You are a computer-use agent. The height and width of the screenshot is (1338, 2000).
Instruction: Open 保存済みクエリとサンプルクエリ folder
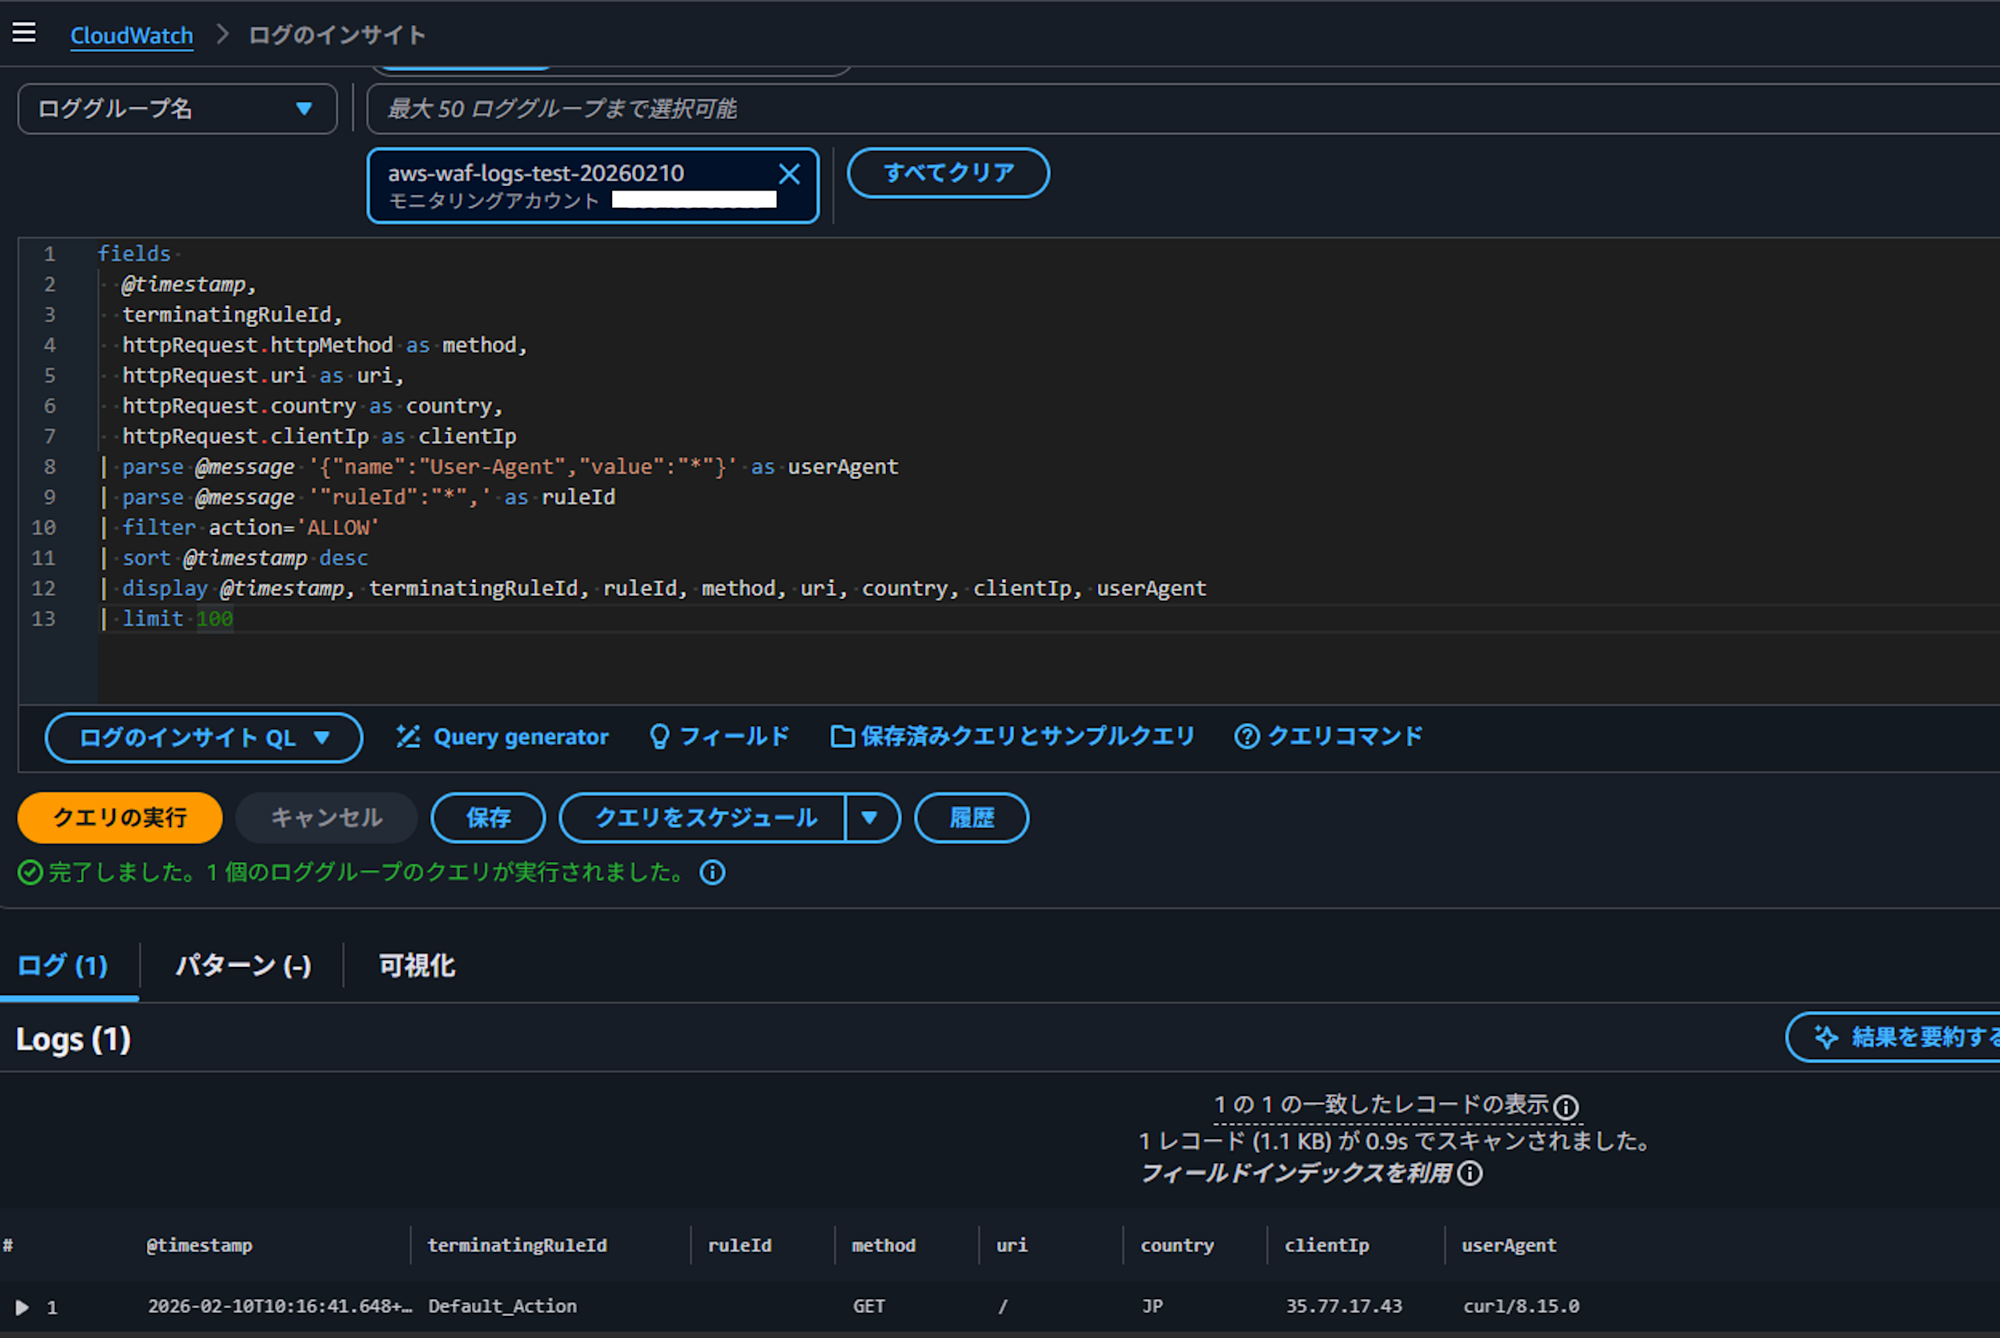click(x=1012, y=737)
